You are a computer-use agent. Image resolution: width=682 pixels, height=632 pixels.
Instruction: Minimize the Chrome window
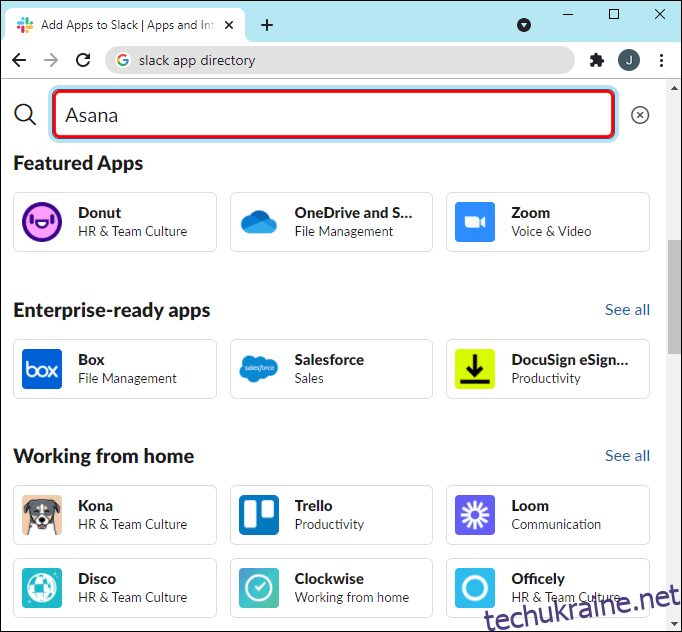point(568,14)
